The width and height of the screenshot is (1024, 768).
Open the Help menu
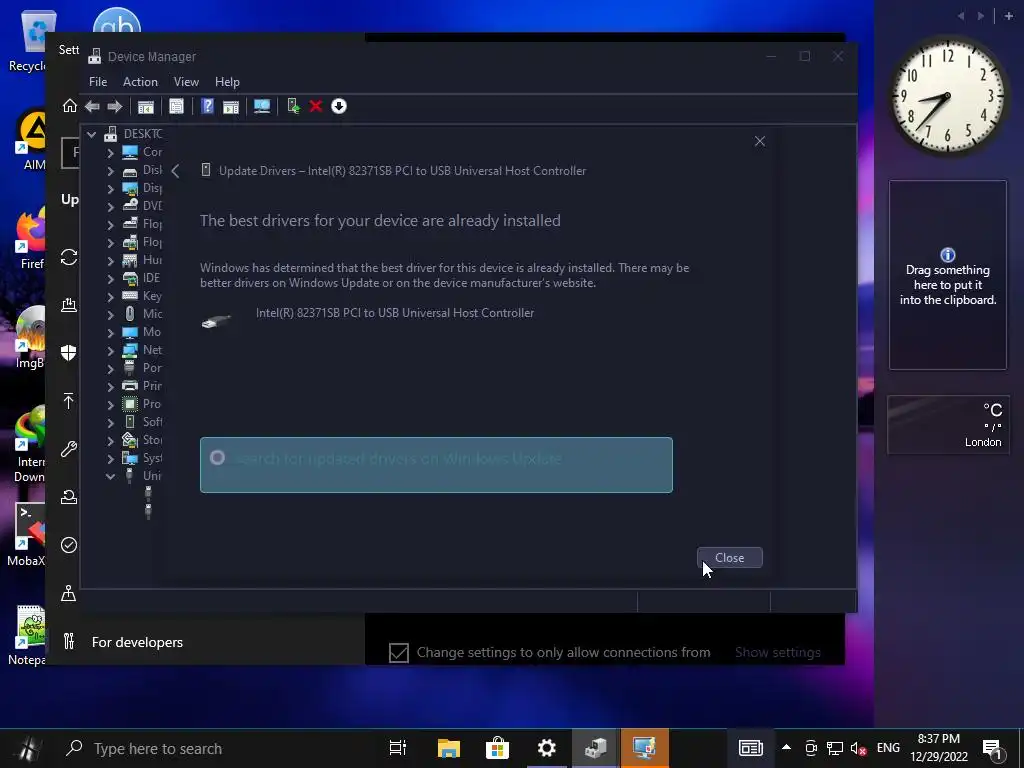click(x=227, y=82)
